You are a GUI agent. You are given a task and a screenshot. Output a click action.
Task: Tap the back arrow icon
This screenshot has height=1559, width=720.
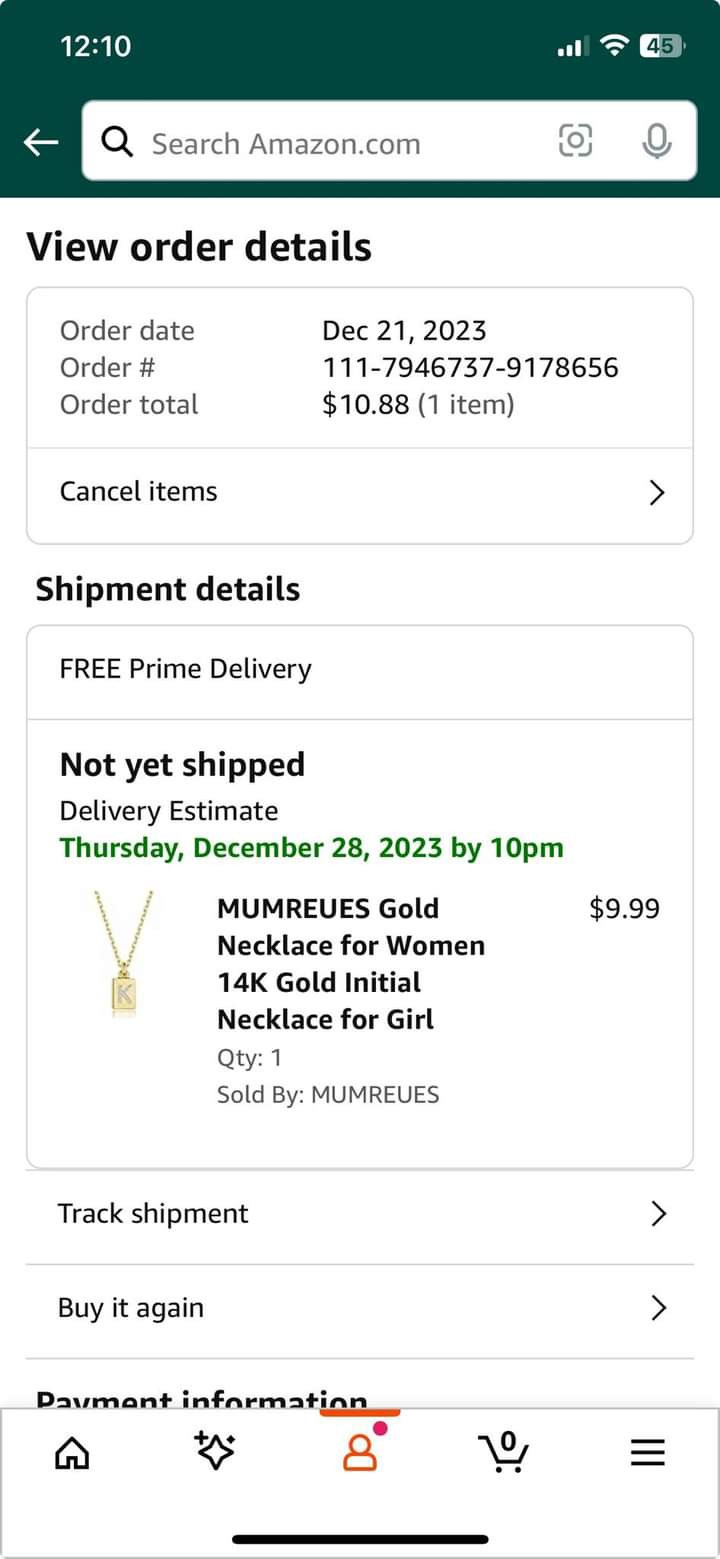[40, 143]
